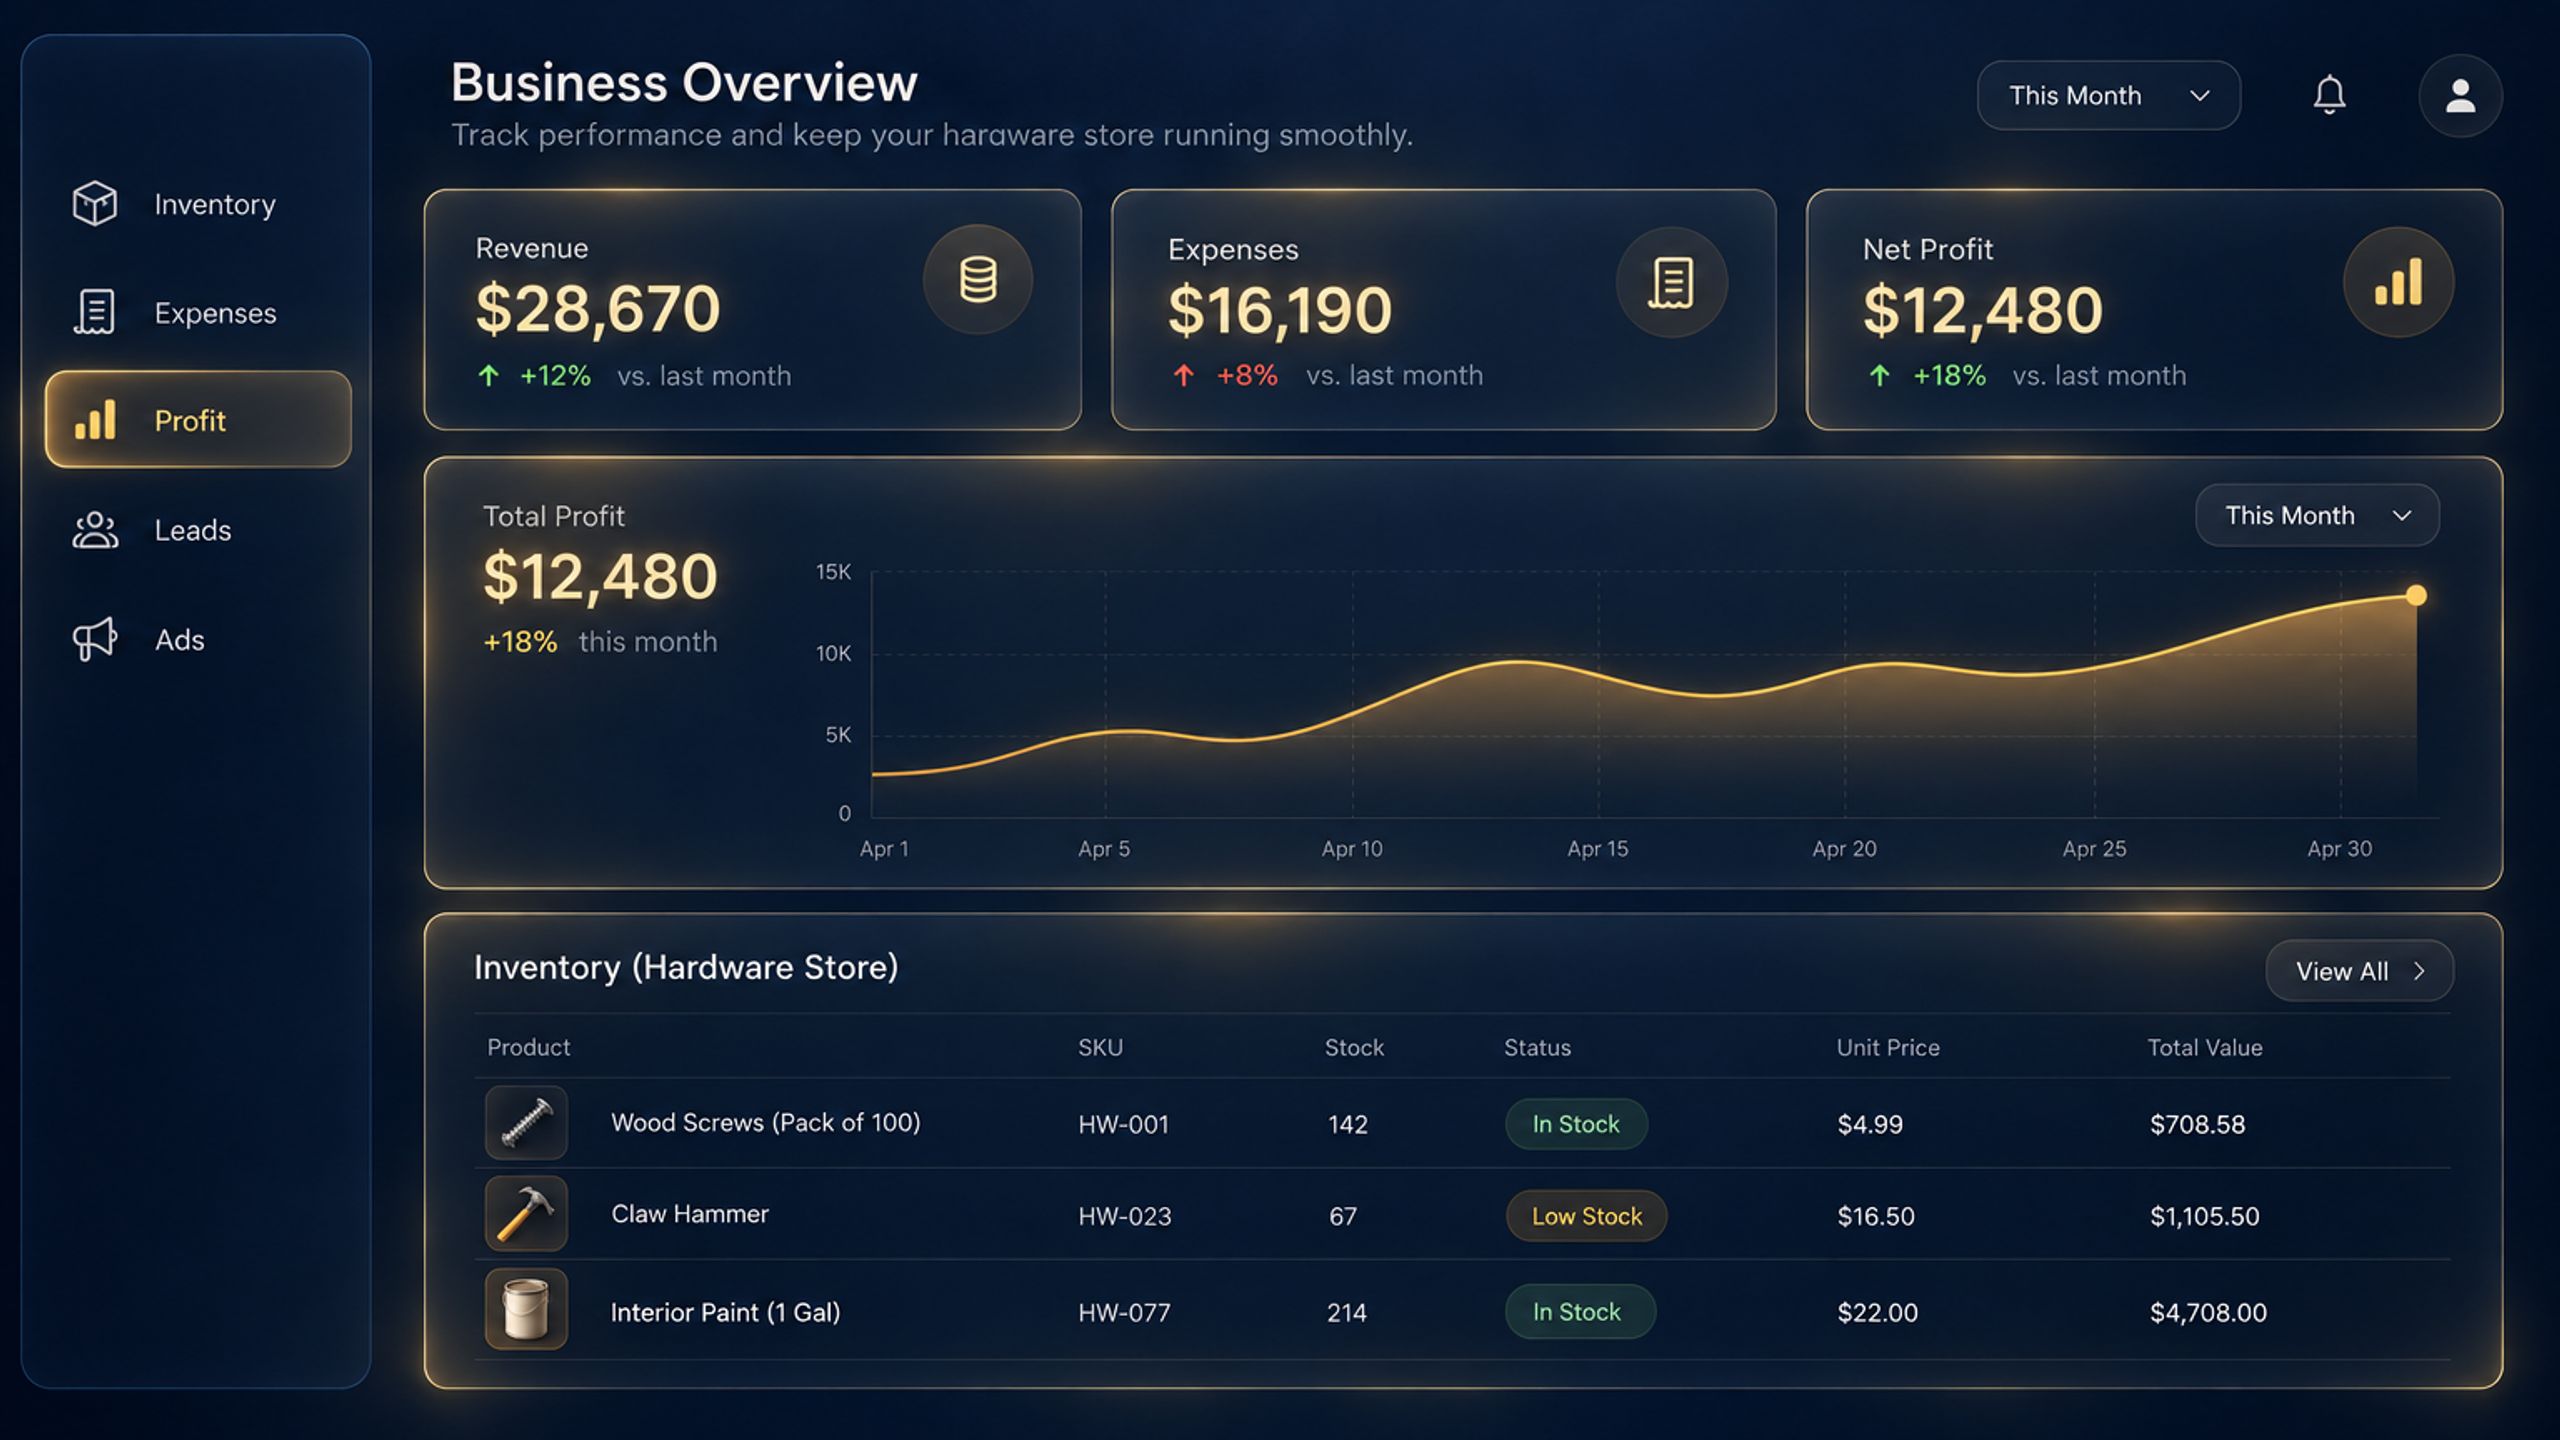Click the Low Stock badge for Claw Hammer
2560x1440 pixels.
(1586, 1216)
